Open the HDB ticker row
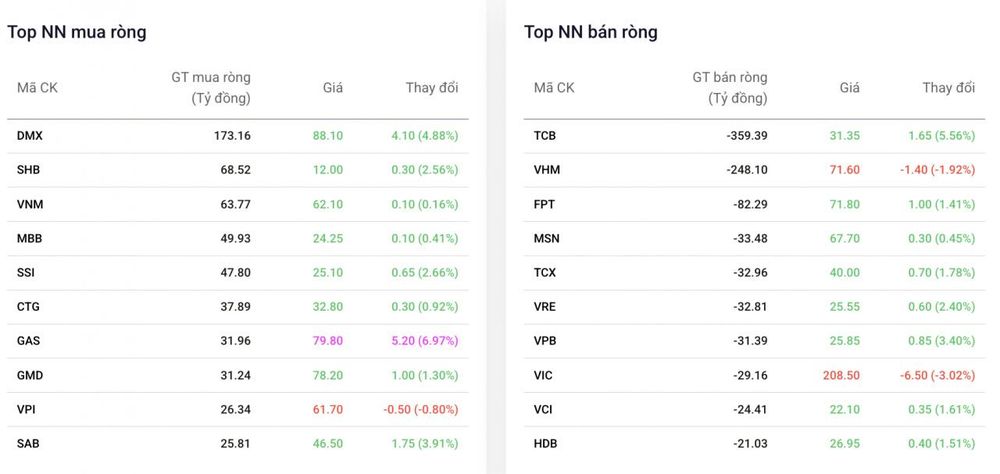 [x=754, y=443]
